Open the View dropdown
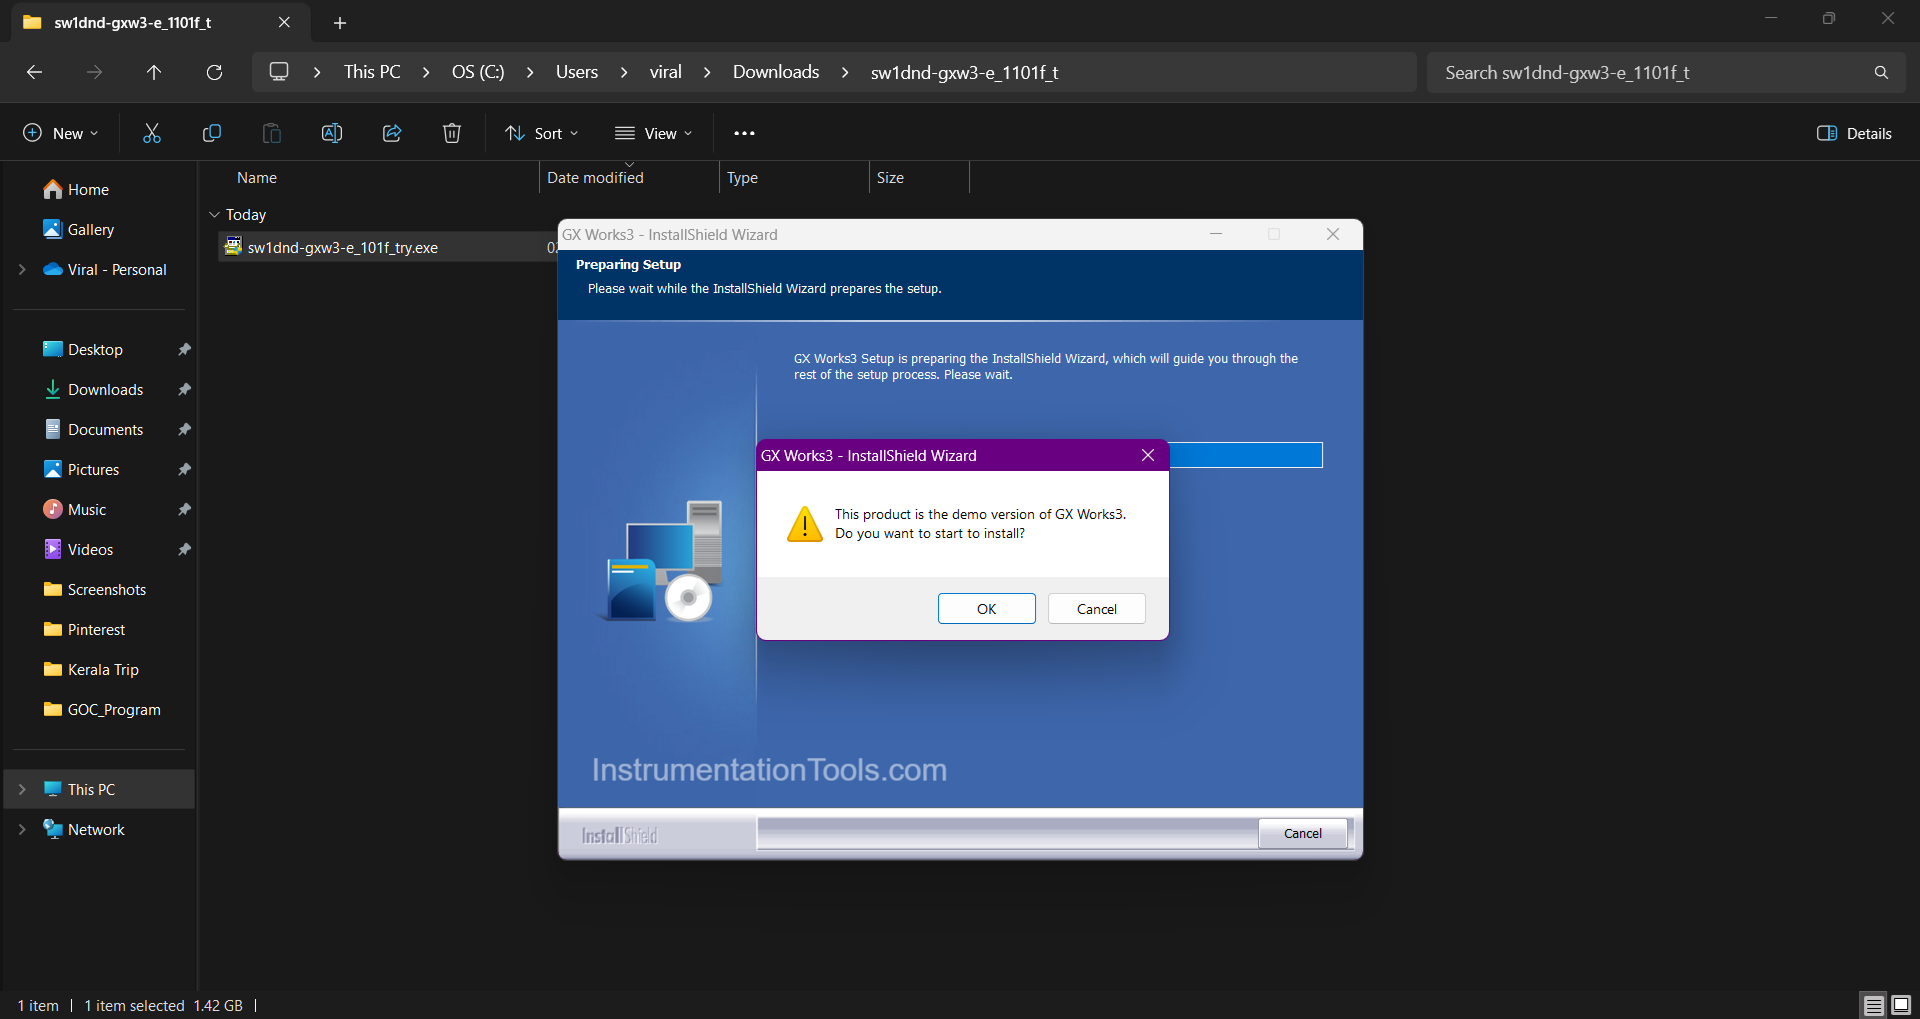 [653, 133]
